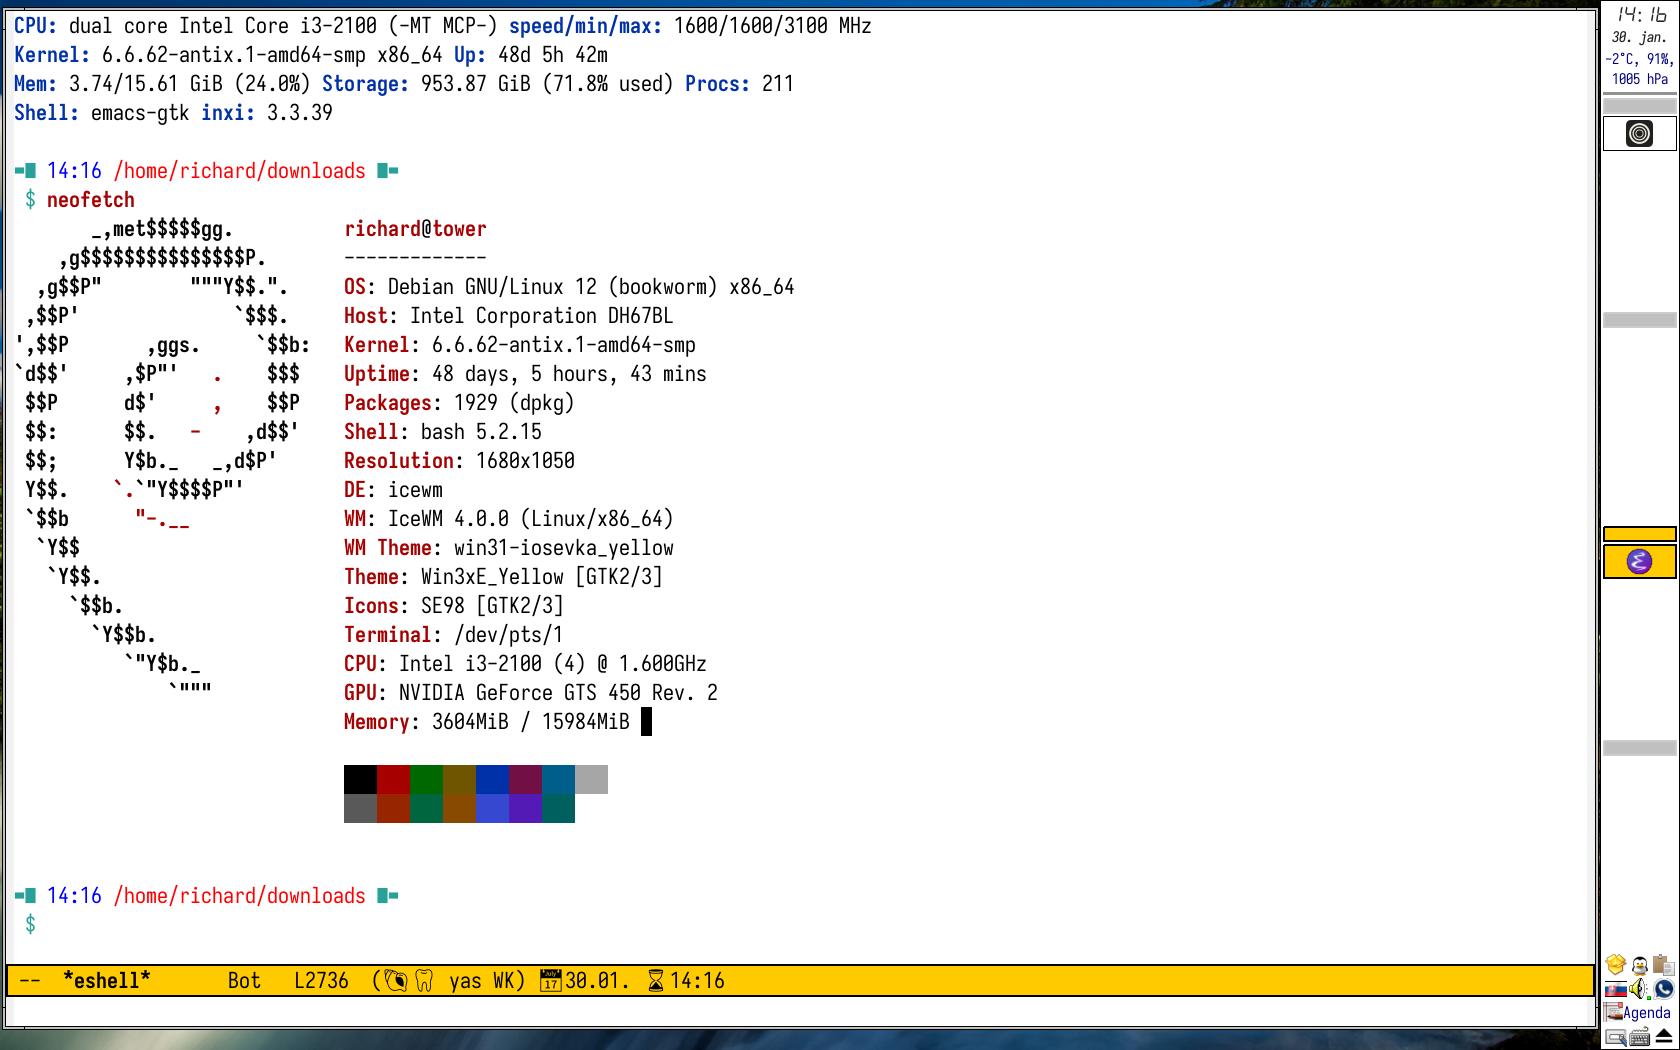
Task: Toggle the Slovak flag keyboard layout indicator
Action: 1616,989
